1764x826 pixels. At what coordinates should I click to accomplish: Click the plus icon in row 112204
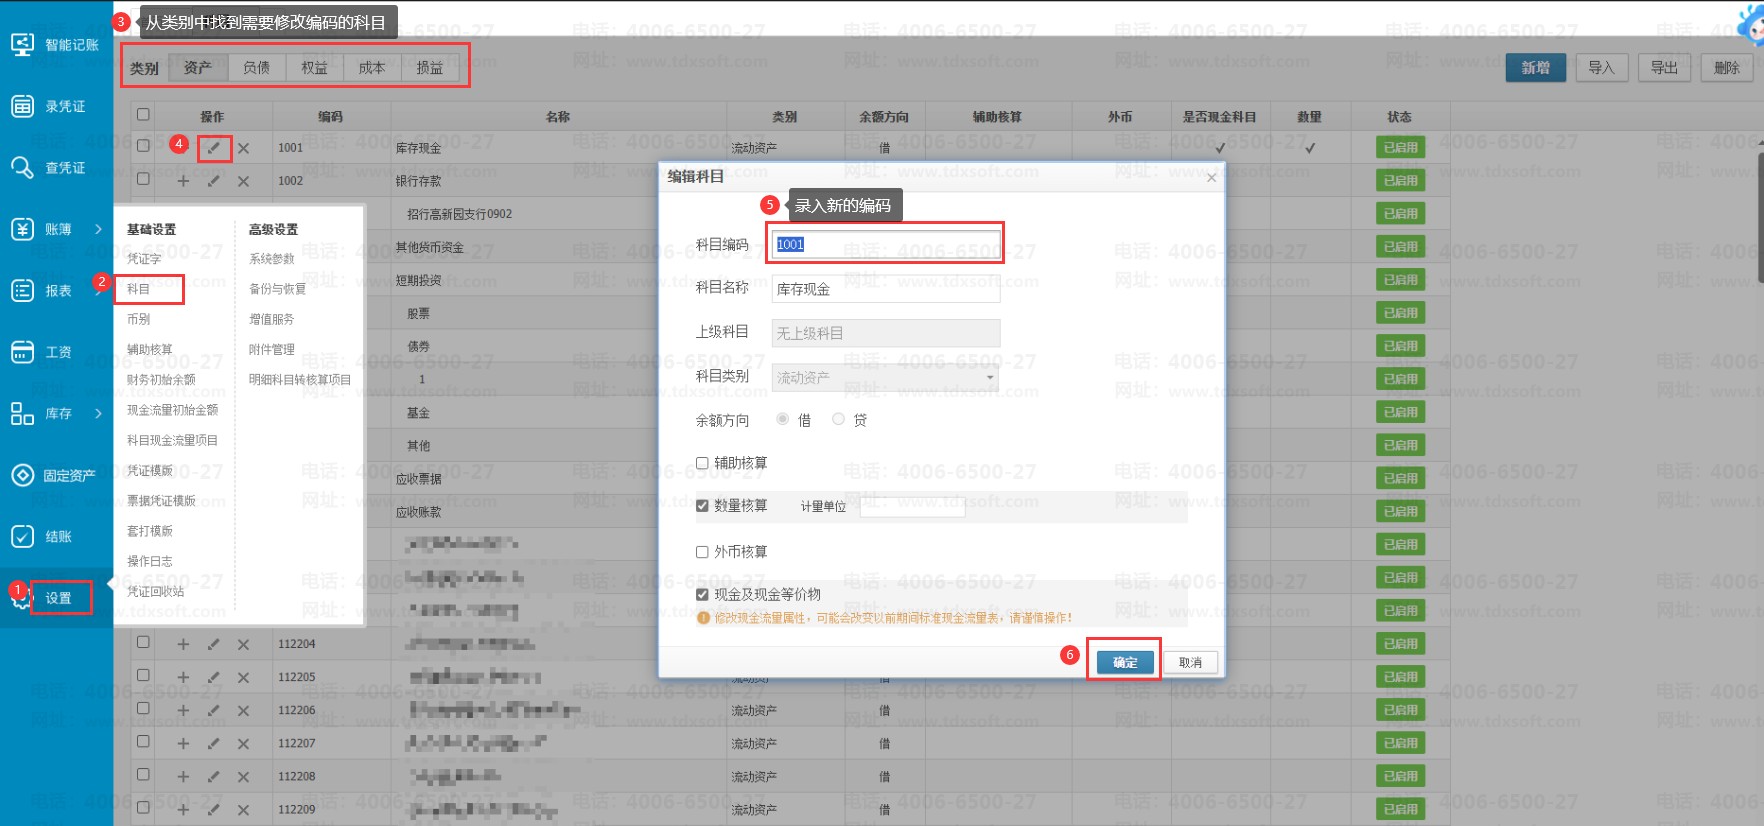coord(183,644)
